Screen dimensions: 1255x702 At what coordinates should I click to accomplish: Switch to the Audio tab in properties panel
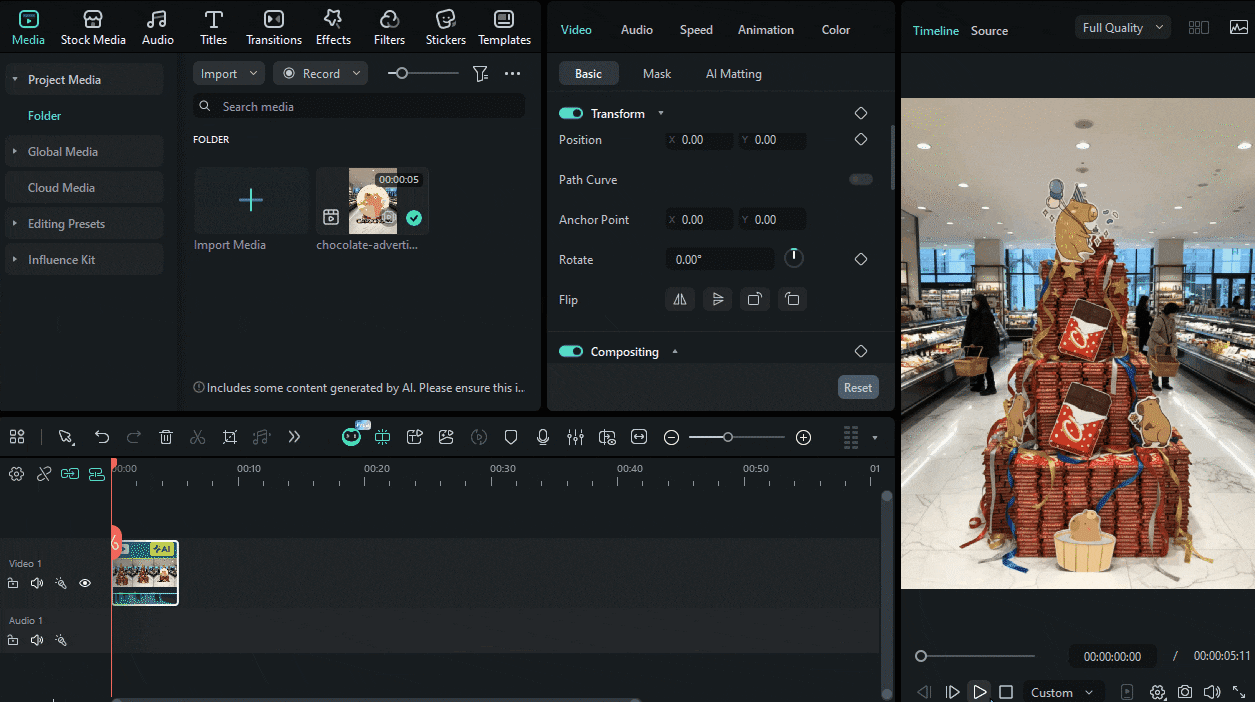click(x=636, y=30)
